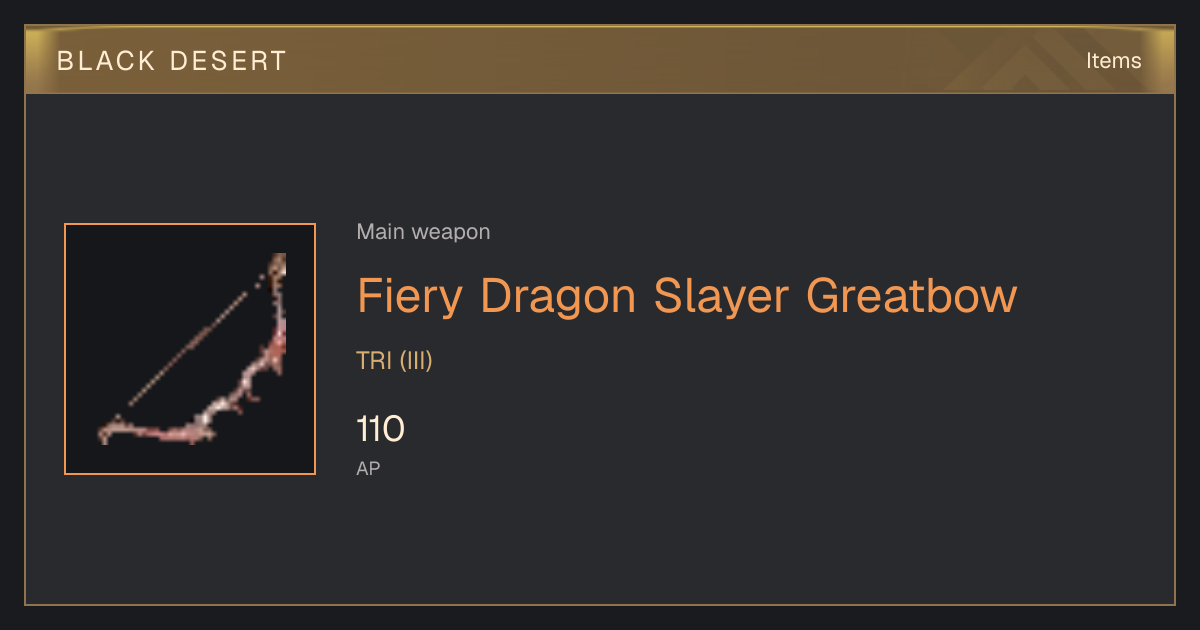Viewport: 1200px width, 630px height.
Task: Click the AP stat label
Action: (368, 468)
